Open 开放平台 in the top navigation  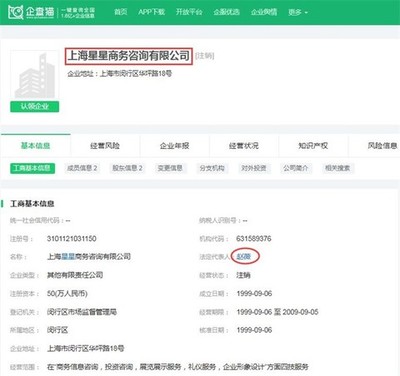click(x=189, y=12)
